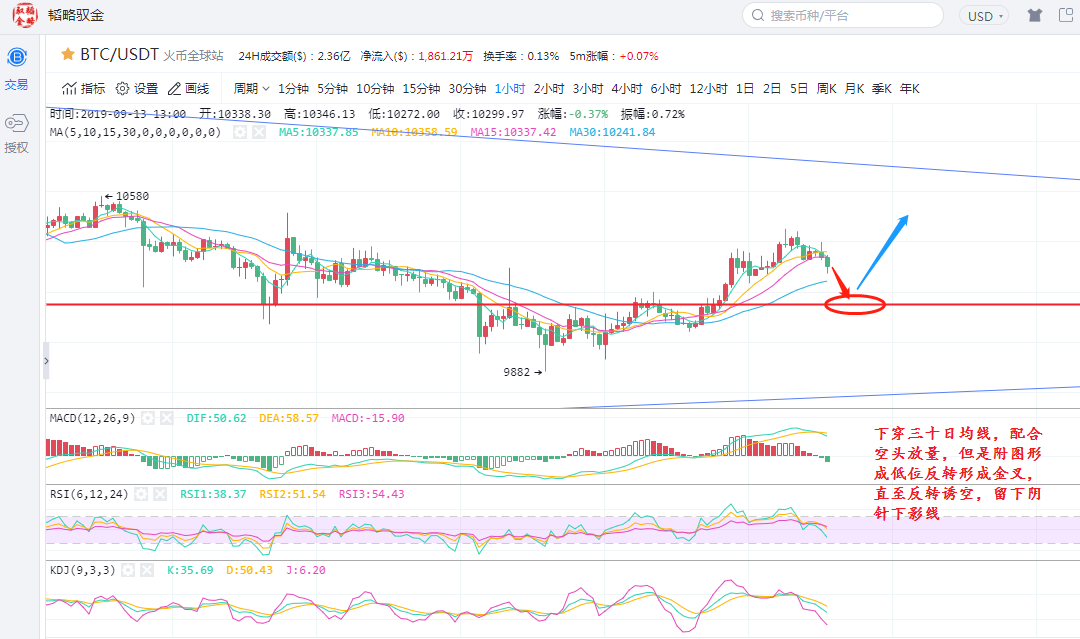This screenshot has width=1080, height=639.
Task: Open MACD indicator settings gear
Action: pos(147,418)
